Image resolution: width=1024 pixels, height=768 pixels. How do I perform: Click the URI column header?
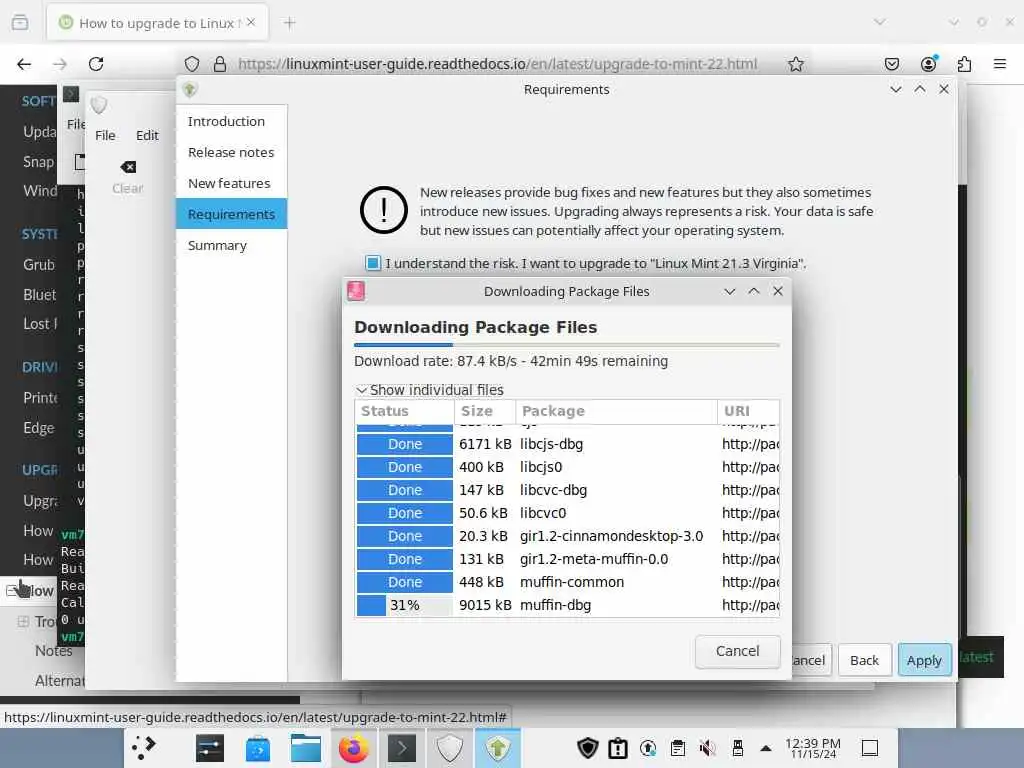click(x=748, y=411)
